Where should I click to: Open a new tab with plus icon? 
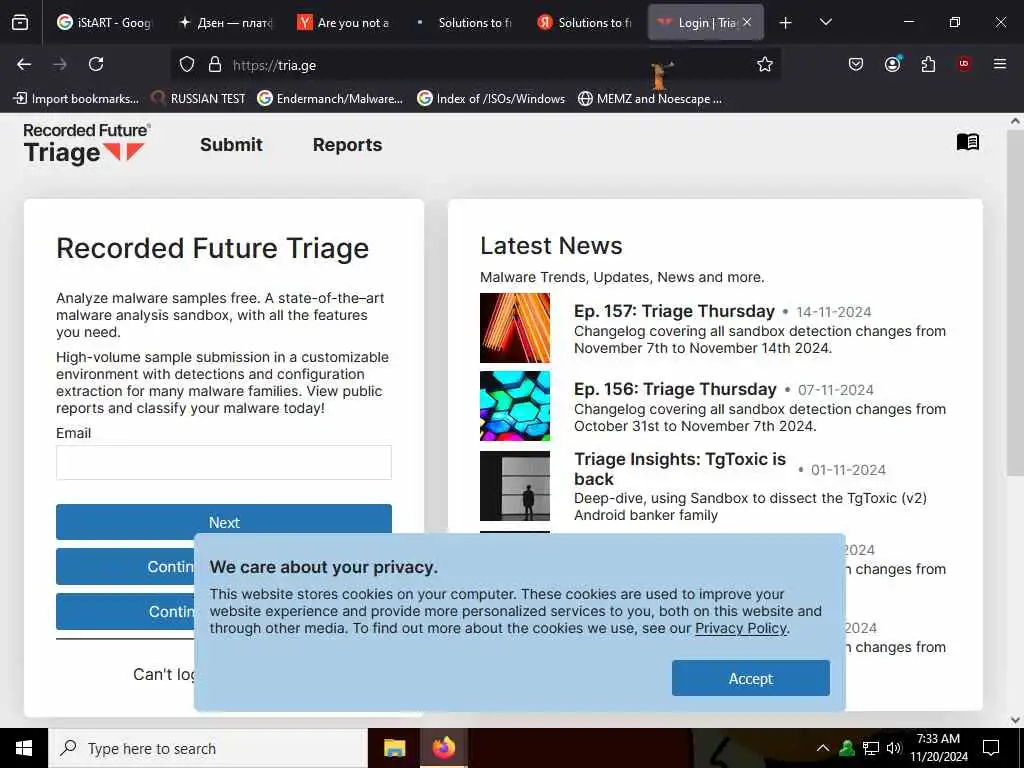click(785, 23)
